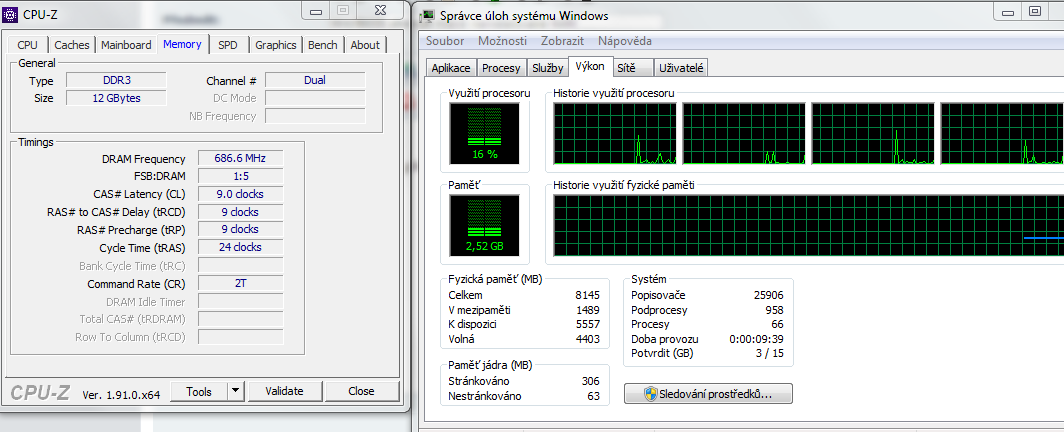Click the CPU usage meter graph
Screen dimensions: 1064x432
484,133
